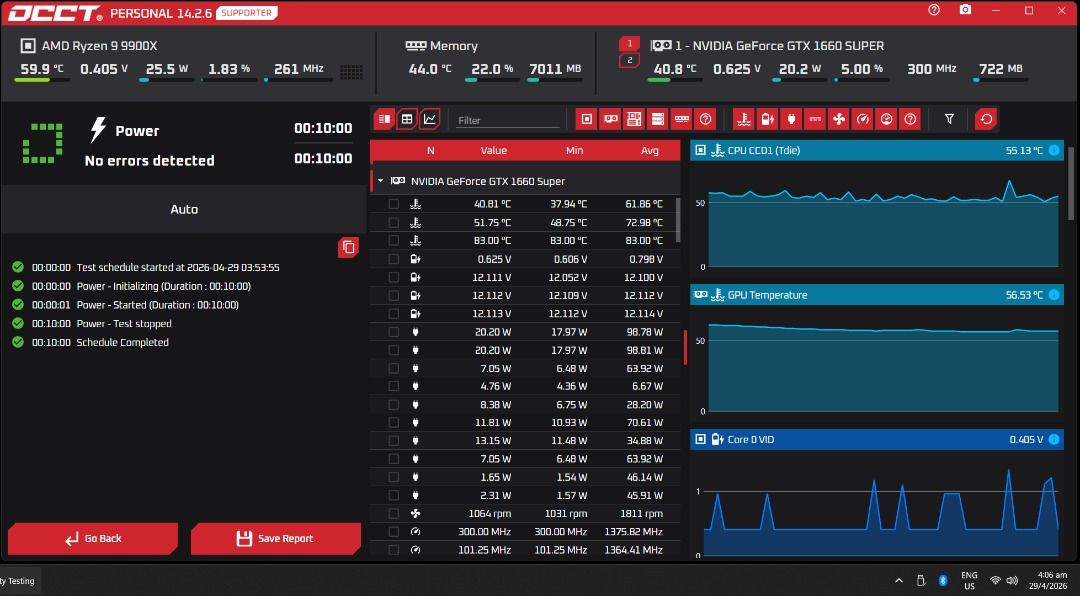Toggle the current sensor type filter
The image size is (1080, 596).
point(815,119)
